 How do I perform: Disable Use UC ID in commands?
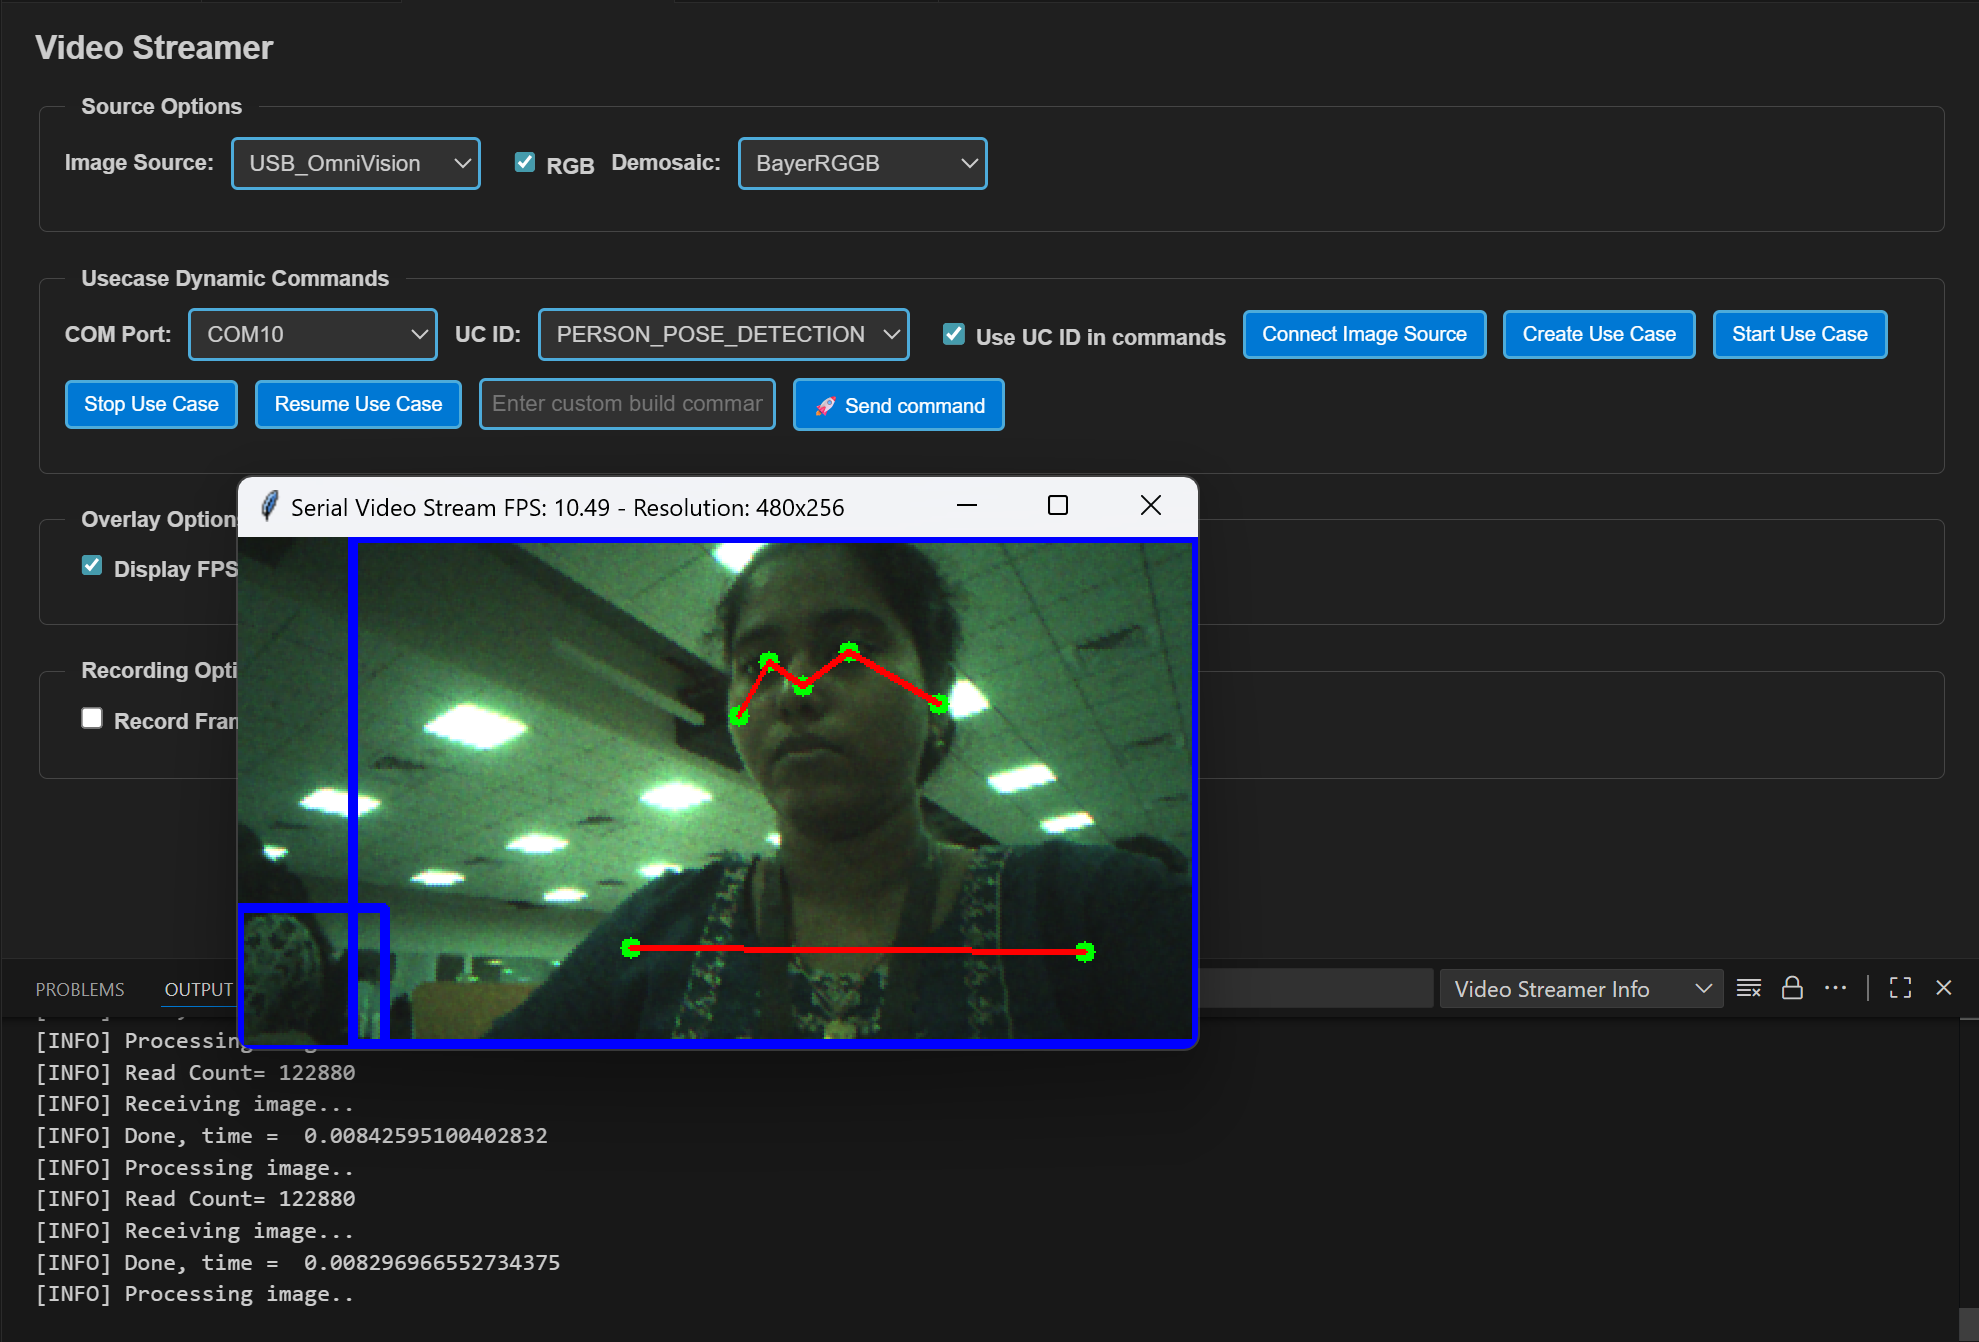pos(952,334)
